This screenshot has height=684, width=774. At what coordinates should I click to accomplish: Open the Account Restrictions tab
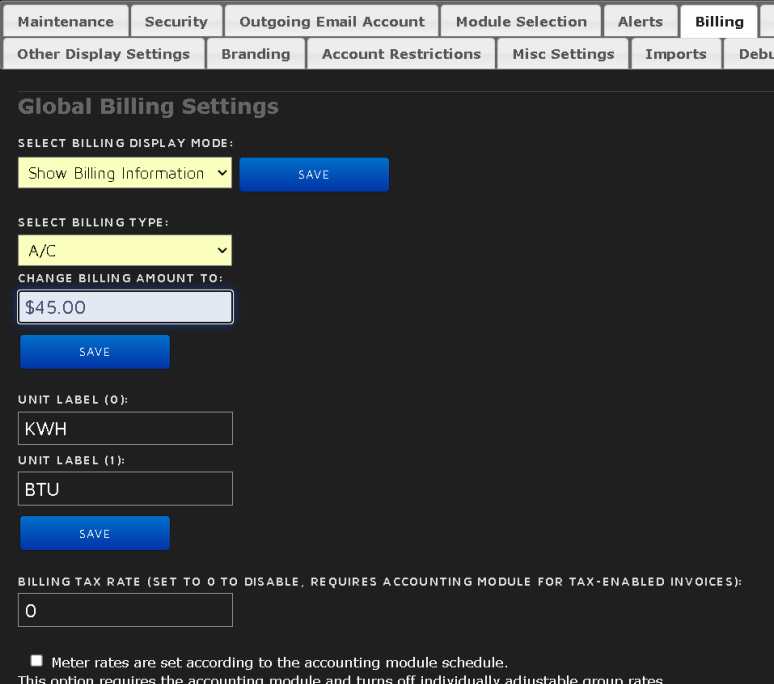[x=401, y=54]
